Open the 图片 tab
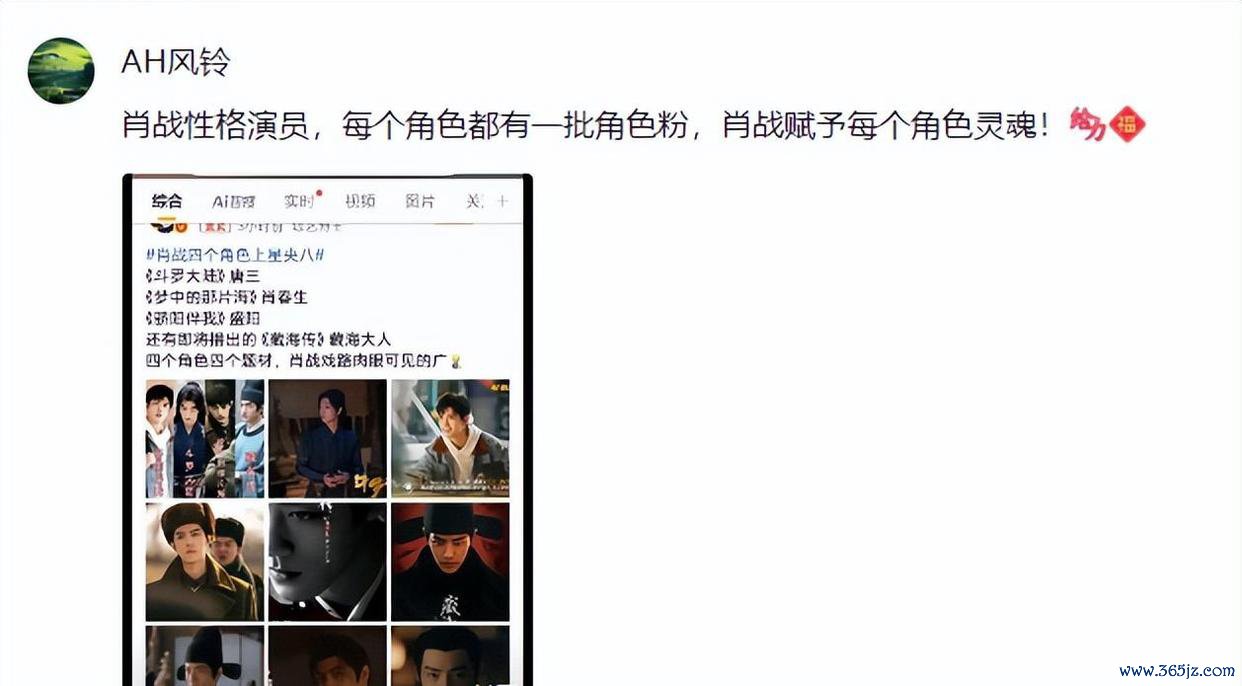Screen dimensions: 1242x686 click(420, 201)
